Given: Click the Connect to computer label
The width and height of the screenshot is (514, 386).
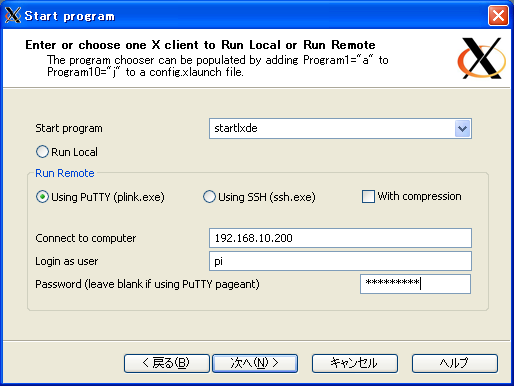Looking at the screenshot, I should pos(86,238).
